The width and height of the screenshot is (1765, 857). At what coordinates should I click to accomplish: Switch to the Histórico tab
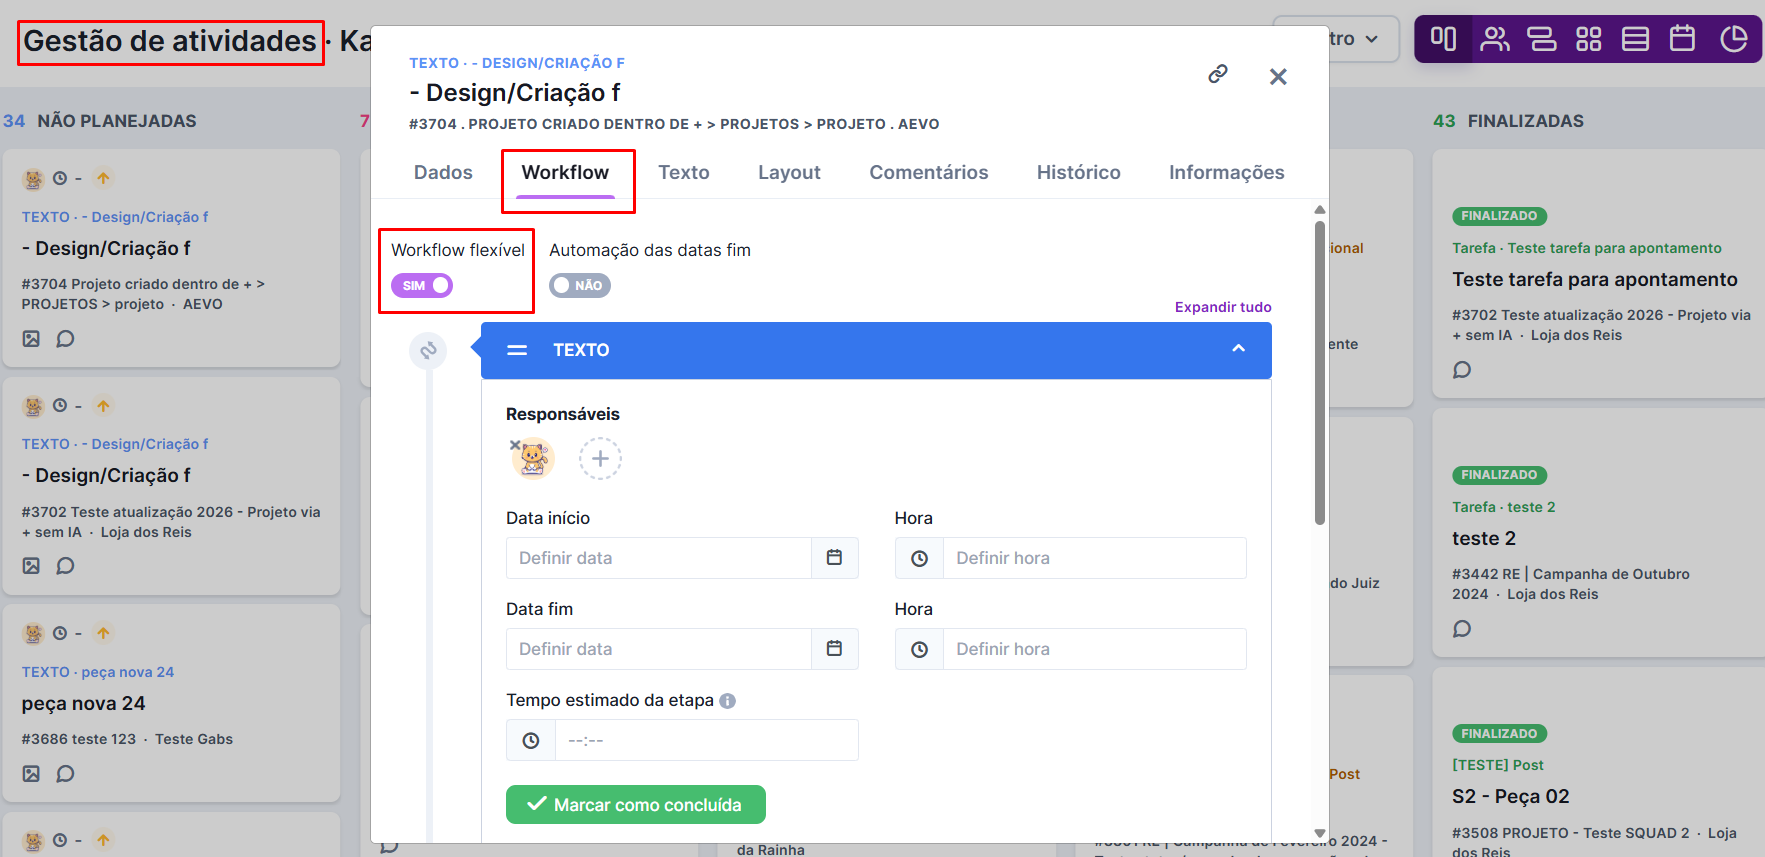point(1078,172)
